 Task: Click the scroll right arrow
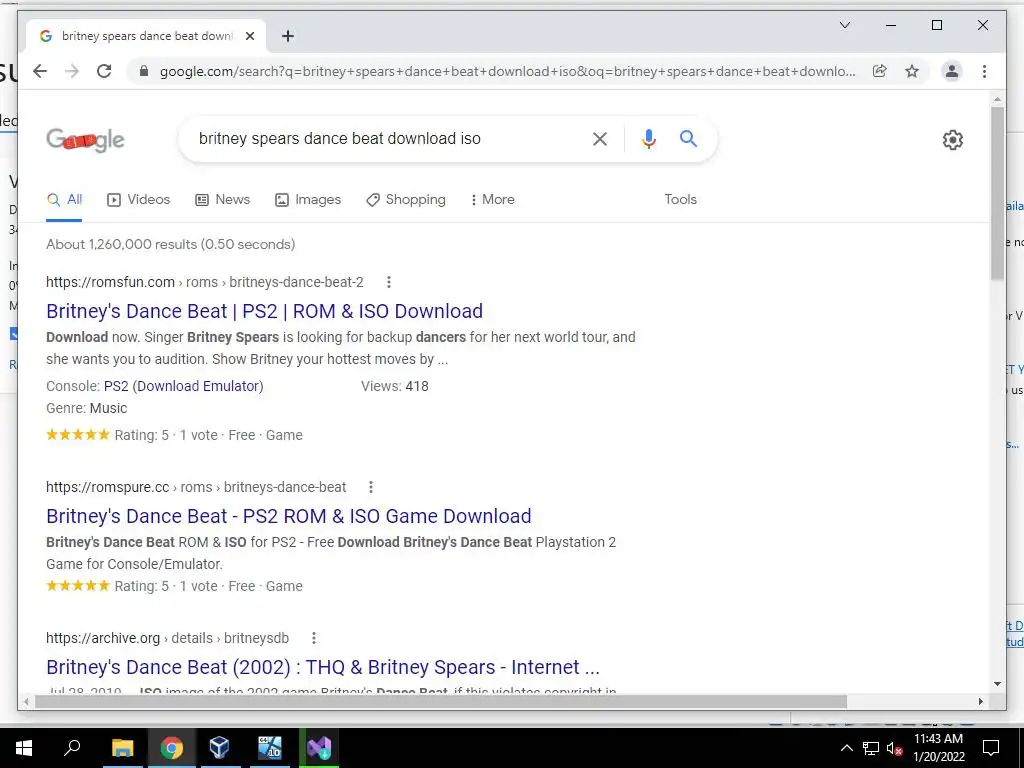point(980,701)
